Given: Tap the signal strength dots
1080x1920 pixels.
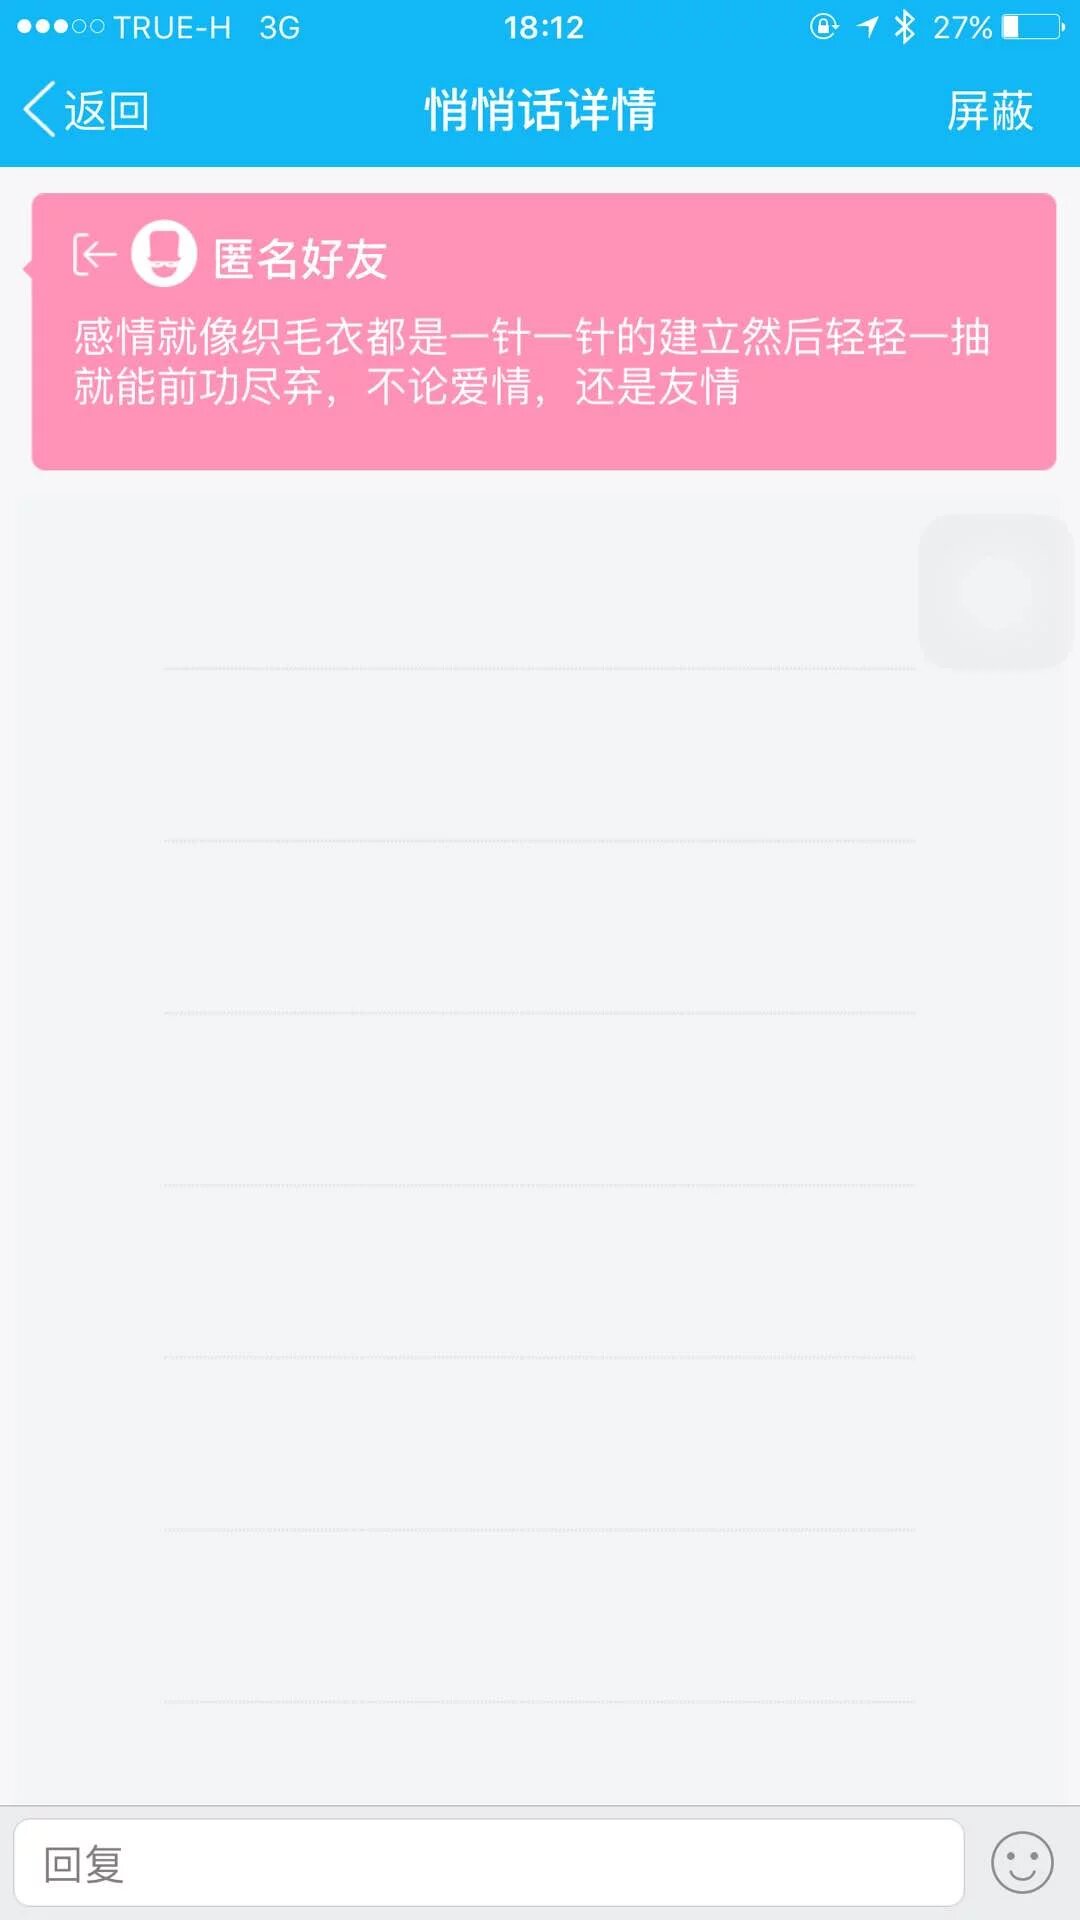Looking at the screenshot, I should 60,27.
